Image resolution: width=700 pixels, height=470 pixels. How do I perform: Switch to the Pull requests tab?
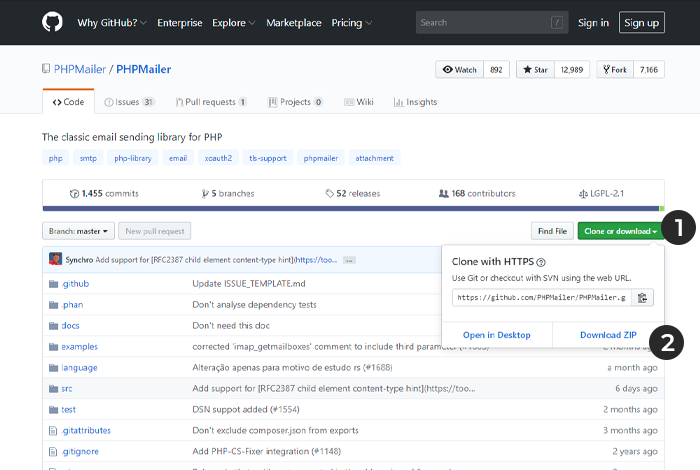pos(211,102)
